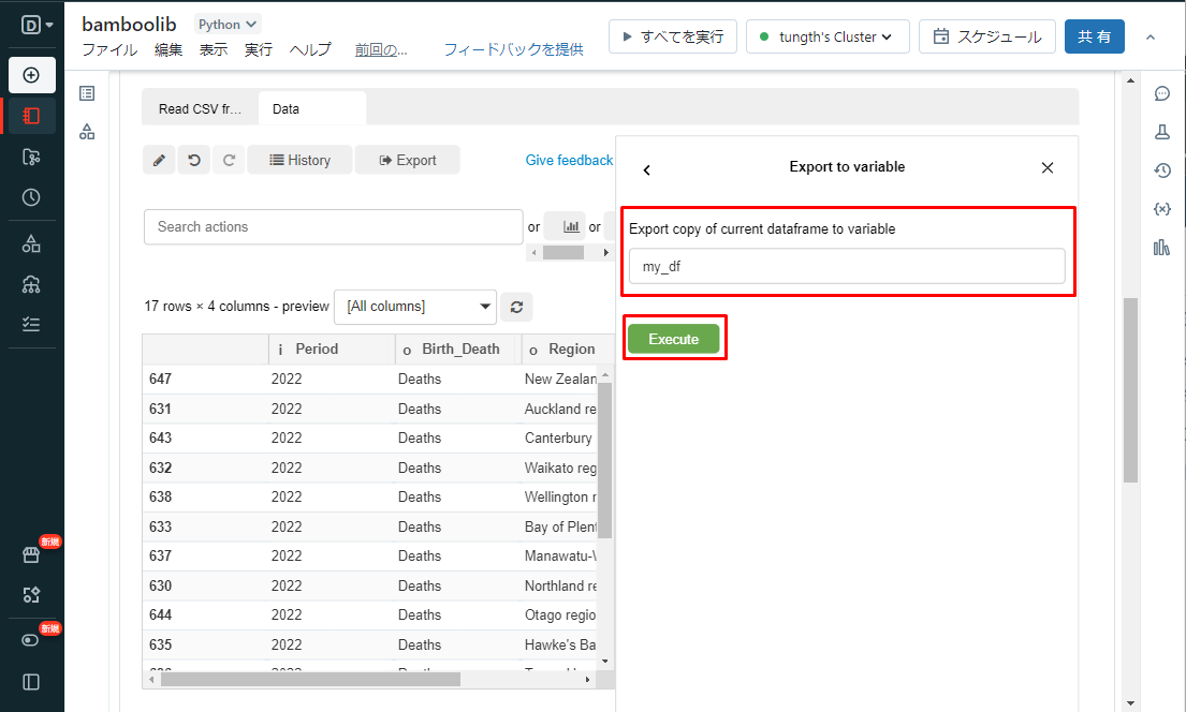Click the my_df variable name field
The width and height of the screenshot is (1186, 712).
[846, 267]
